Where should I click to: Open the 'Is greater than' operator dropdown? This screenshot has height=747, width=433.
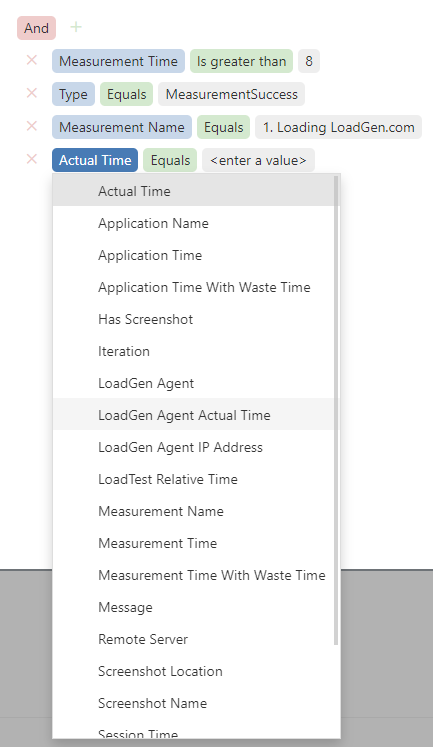242,61
